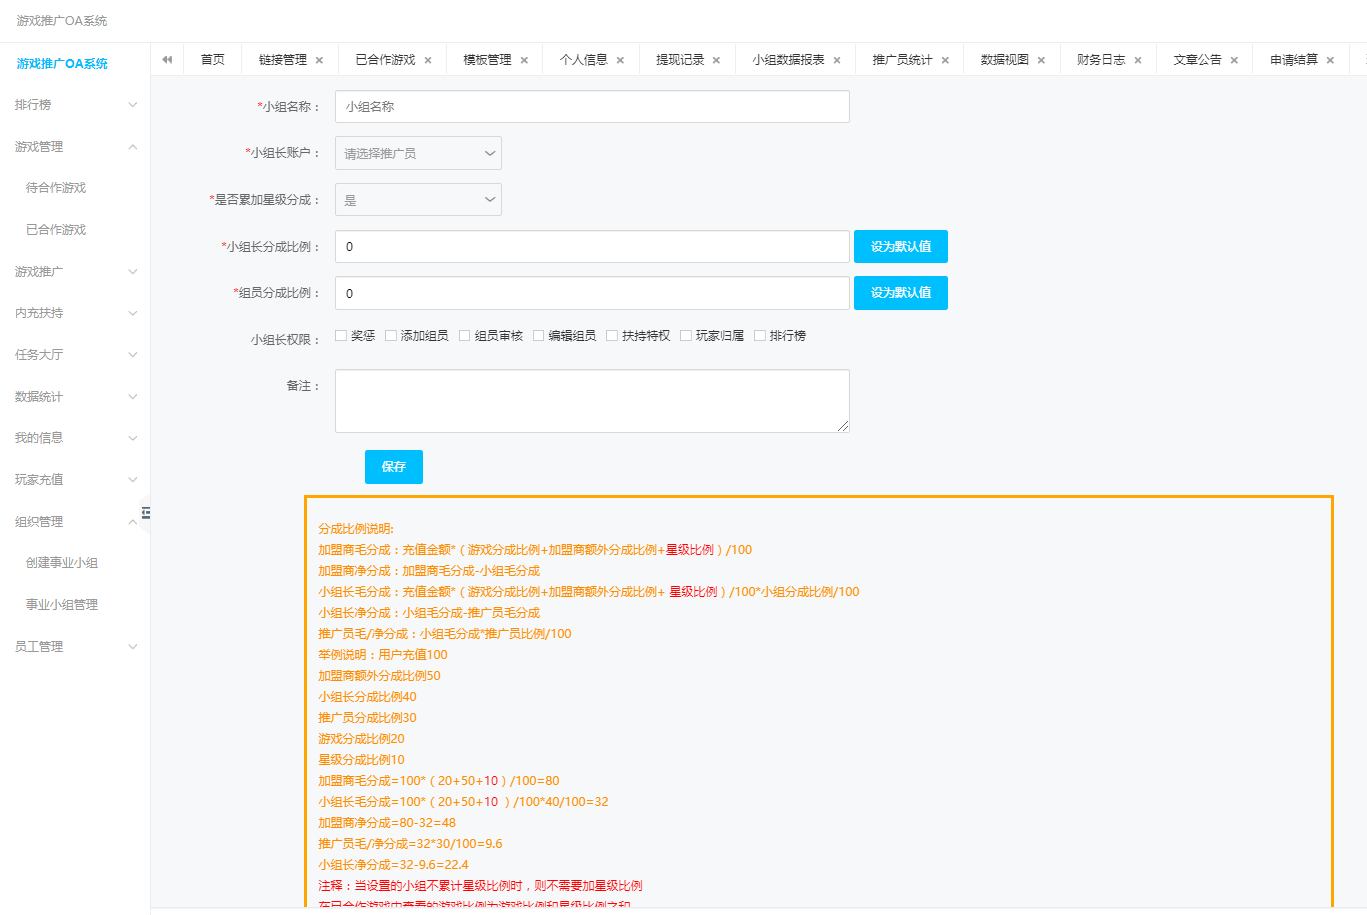Close the 模板管理 tab
This screenshot has width=1367, height=915.
click(x=524, y=61)
